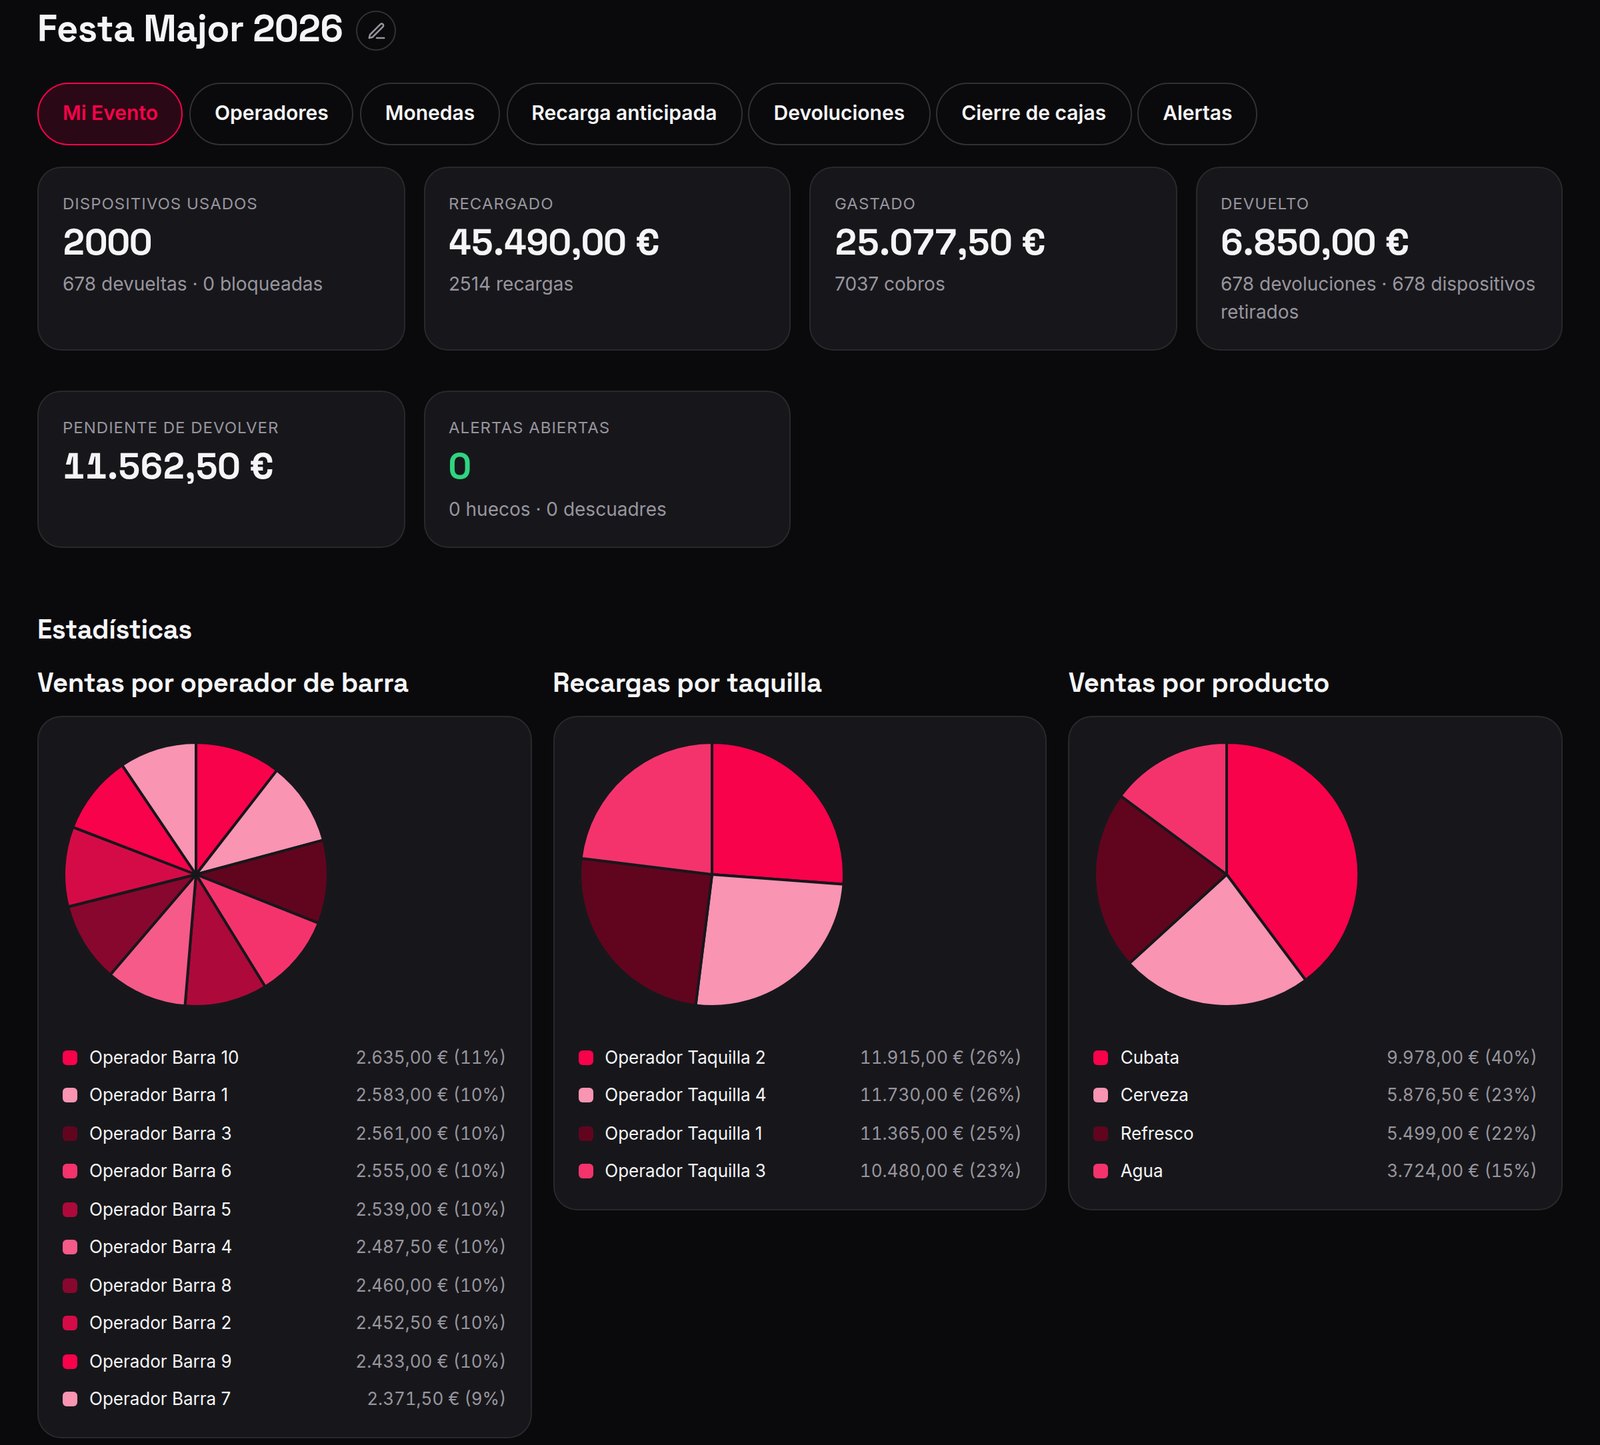Click the text '7037 cobros'
The height and width of the screenshot is (1445, 1600).
(x=890, y=284)
